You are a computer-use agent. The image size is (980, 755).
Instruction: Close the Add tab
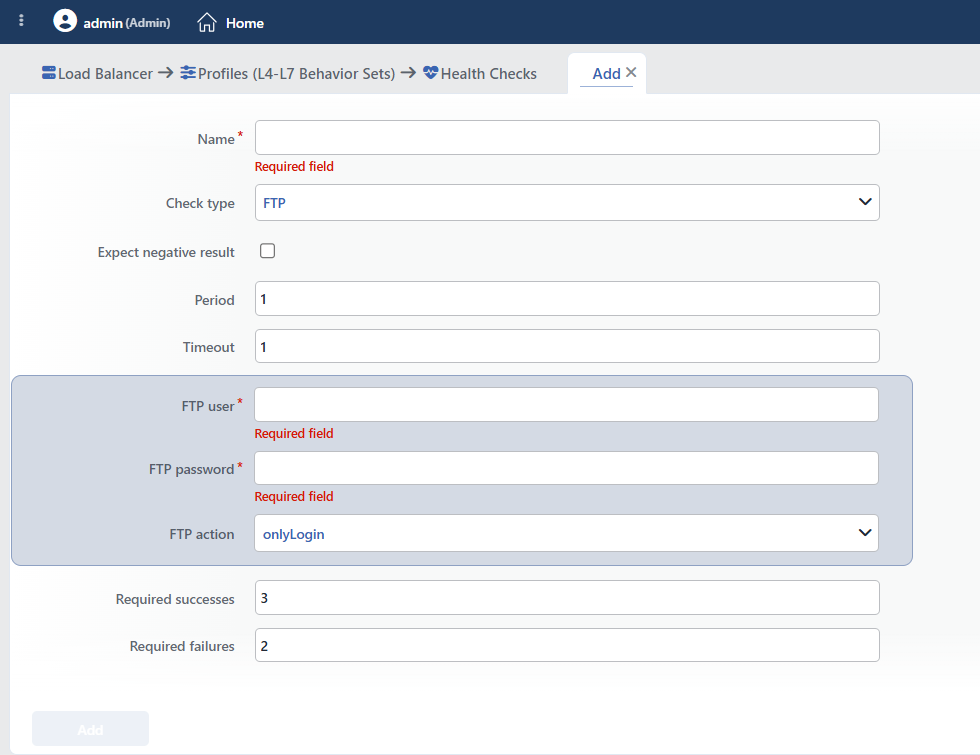(631, 72)
